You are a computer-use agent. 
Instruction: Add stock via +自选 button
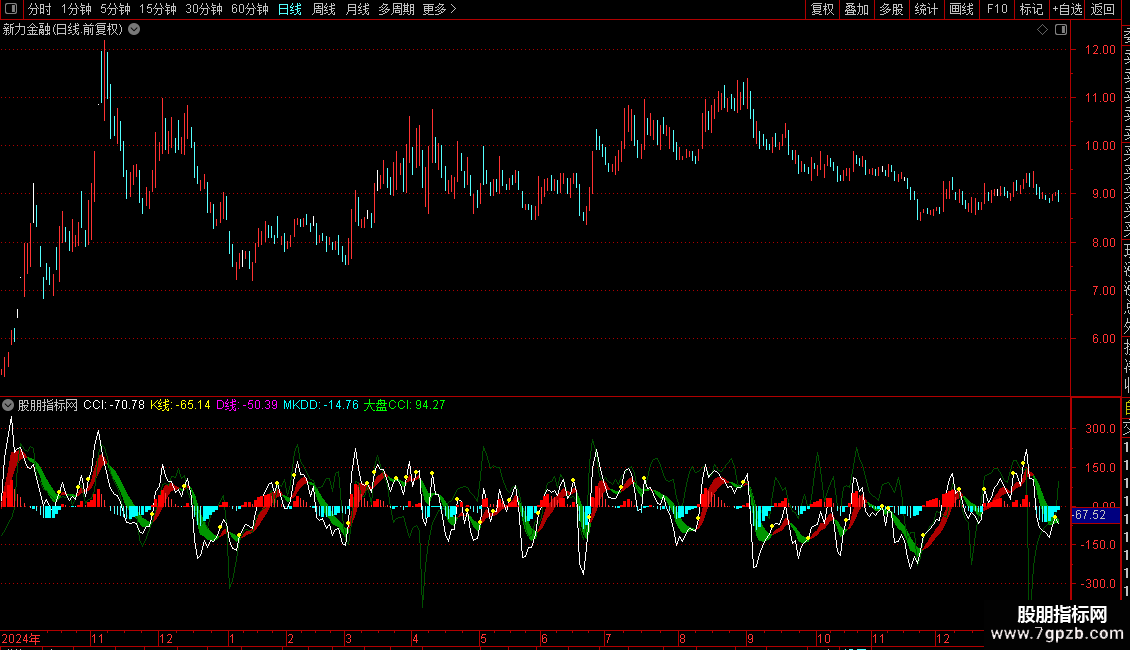pyautogui.click(x=1067, y=9)
